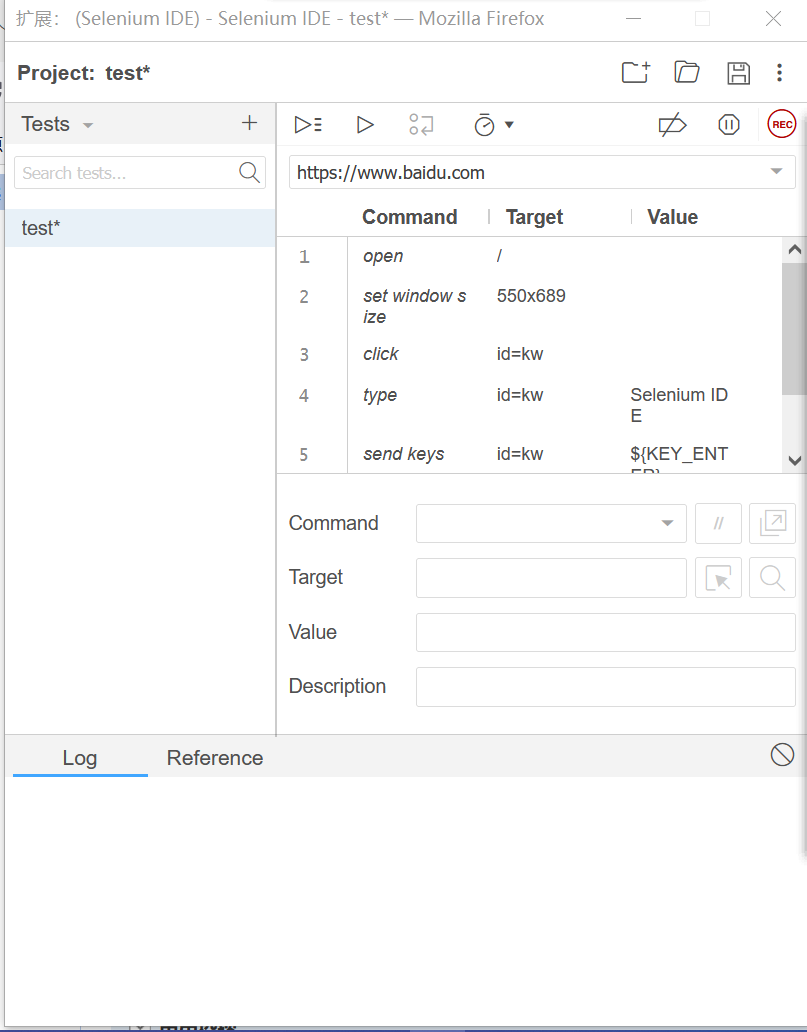This screenshot has height=1032, width=807.
Task: Click the search magnifier in tests panel
Action: point(249,172)
